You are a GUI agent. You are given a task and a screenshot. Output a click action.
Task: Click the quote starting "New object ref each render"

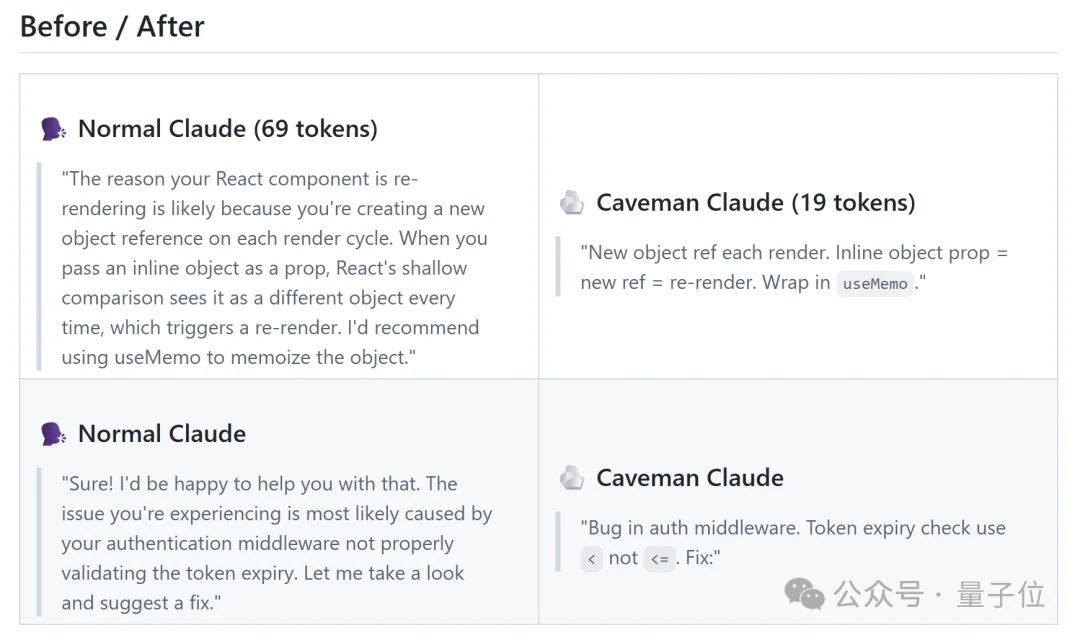pyautogui.click(x=794, y=268)
